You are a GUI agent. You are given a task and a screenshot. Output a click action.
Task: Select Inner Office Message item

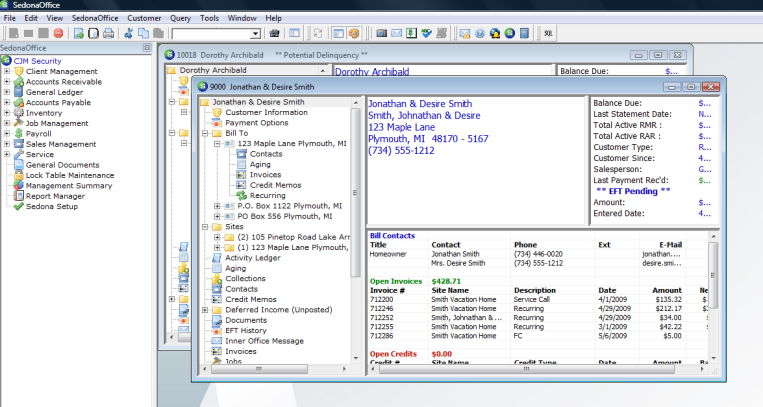264,341
